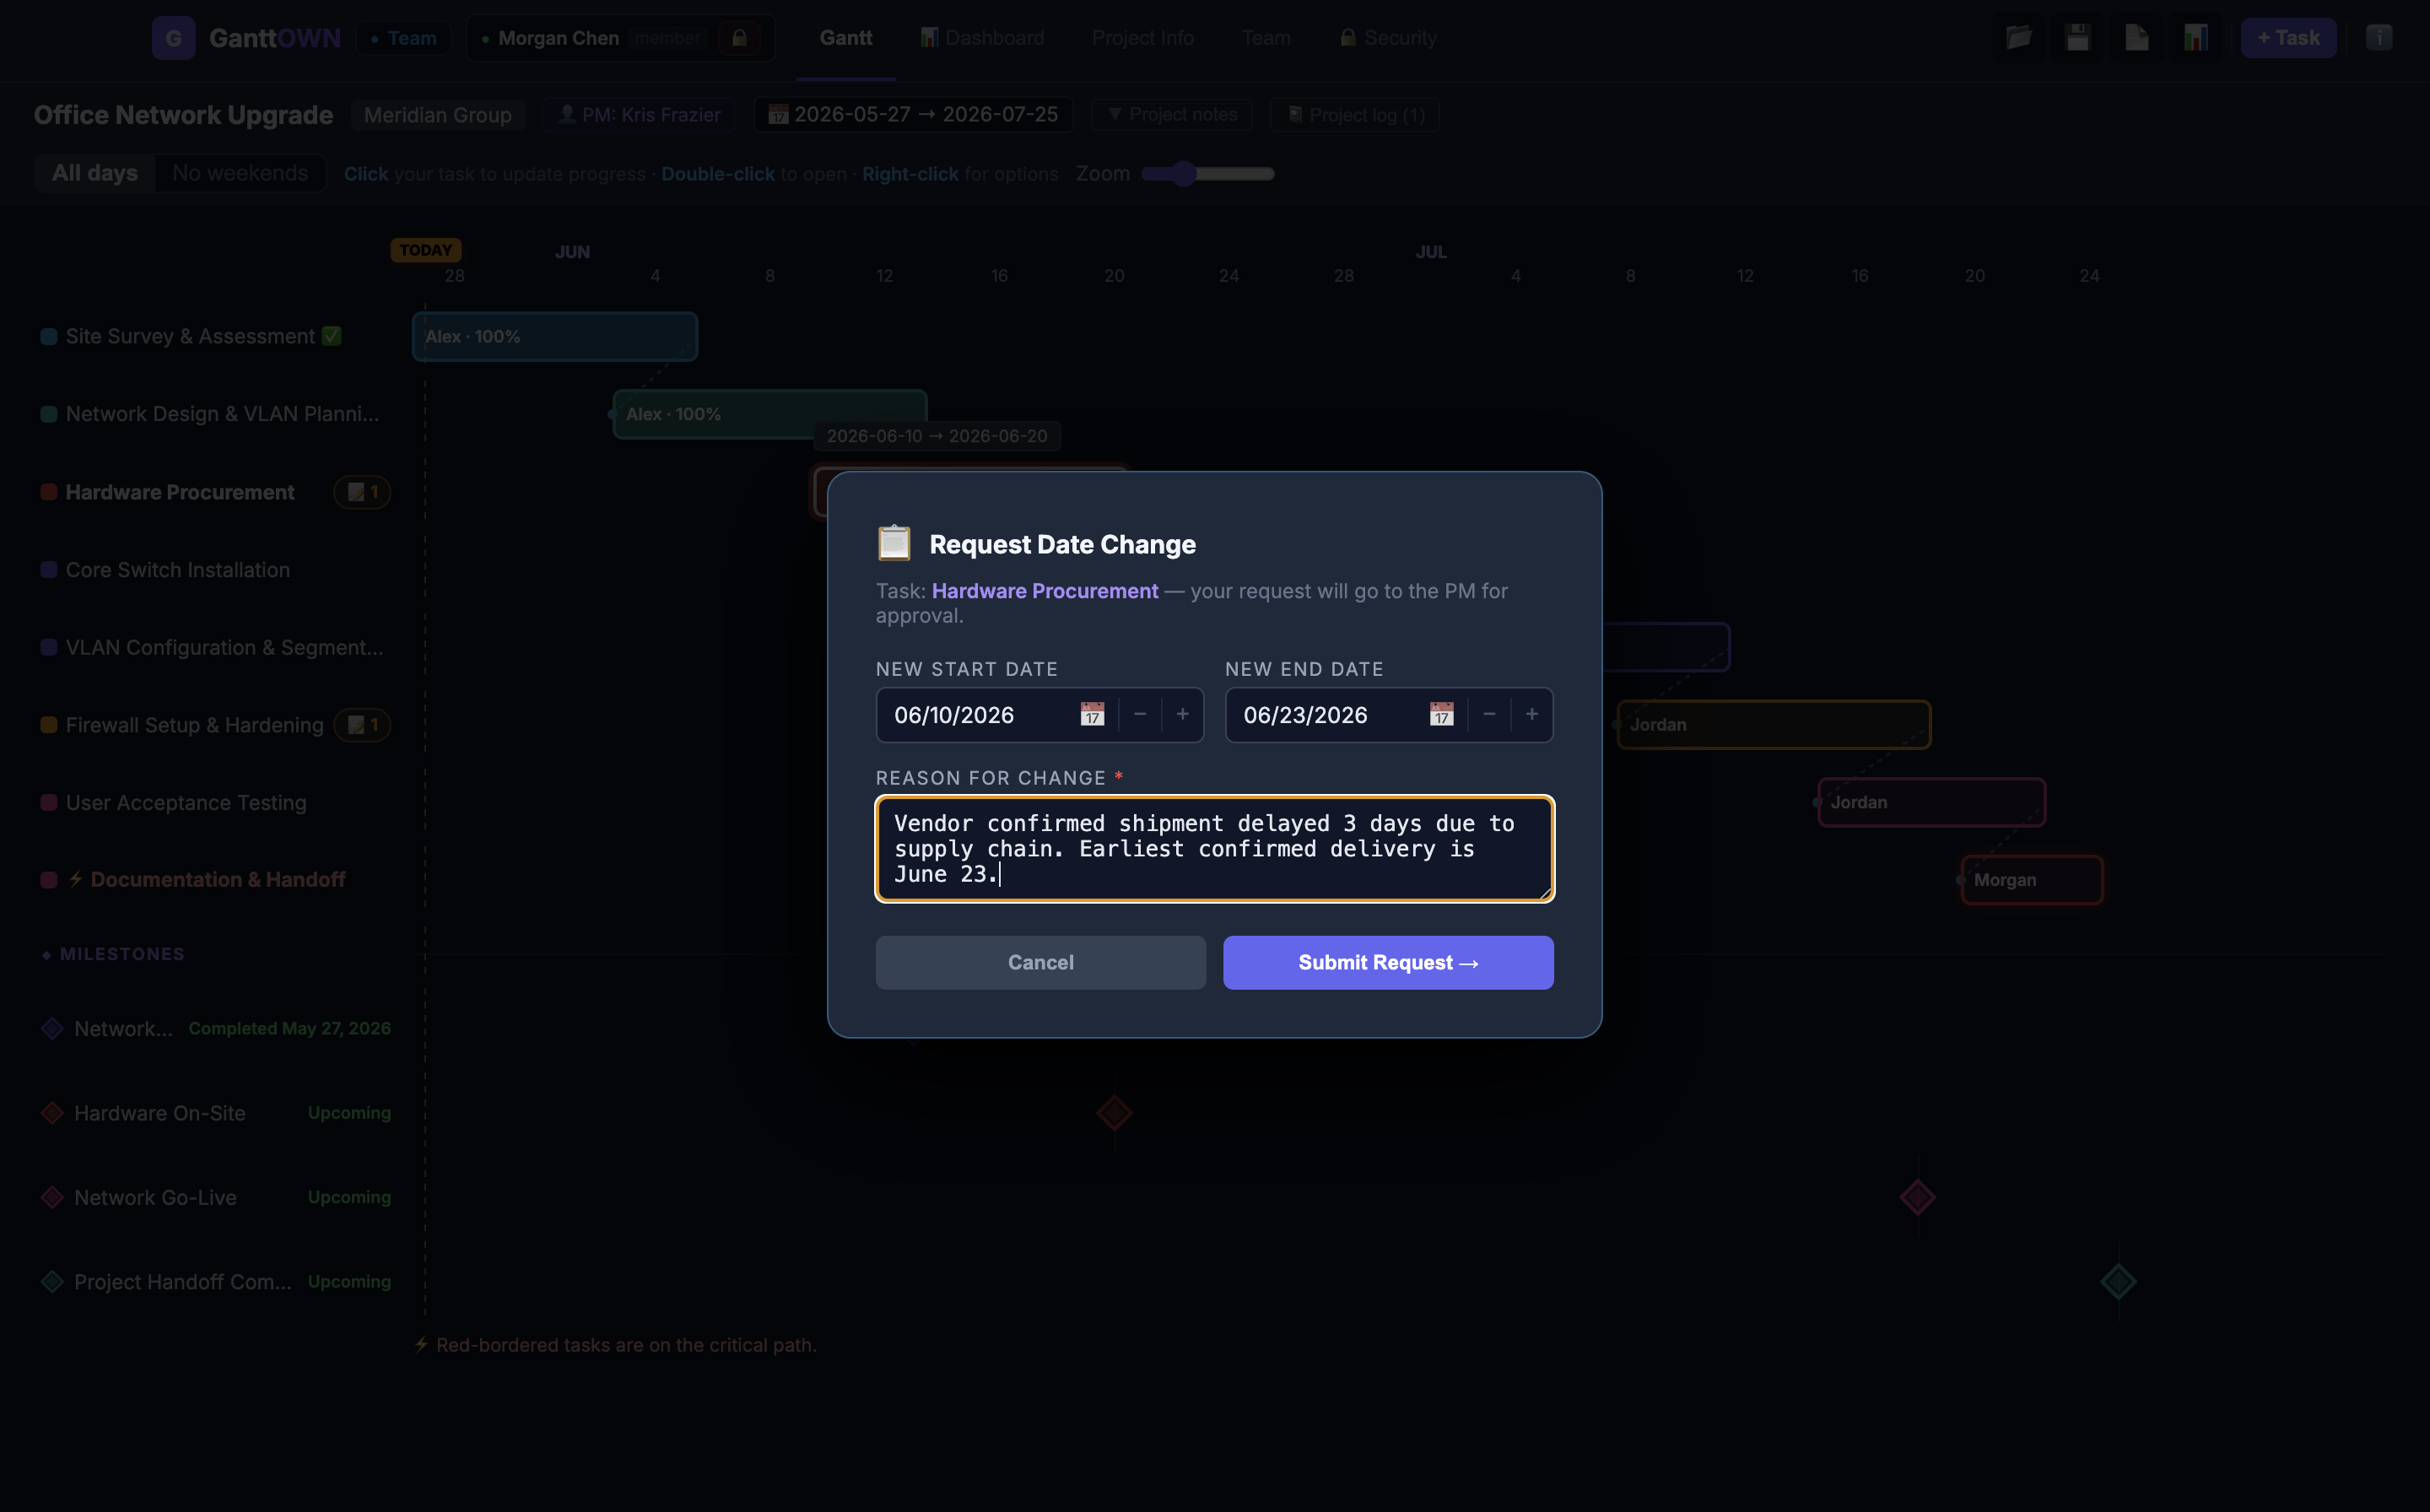Go to the Team tab

coord(1266,38)
